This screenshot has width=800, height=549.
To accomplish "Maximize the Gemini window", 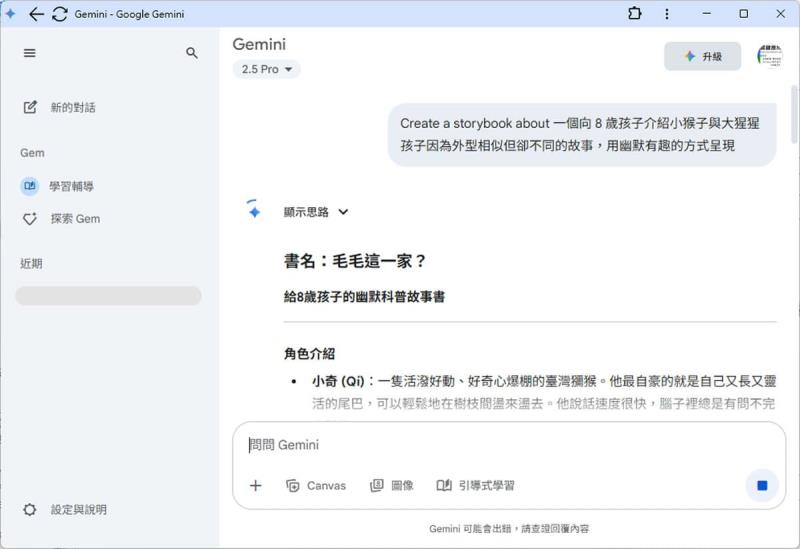I will coord(744,14).
